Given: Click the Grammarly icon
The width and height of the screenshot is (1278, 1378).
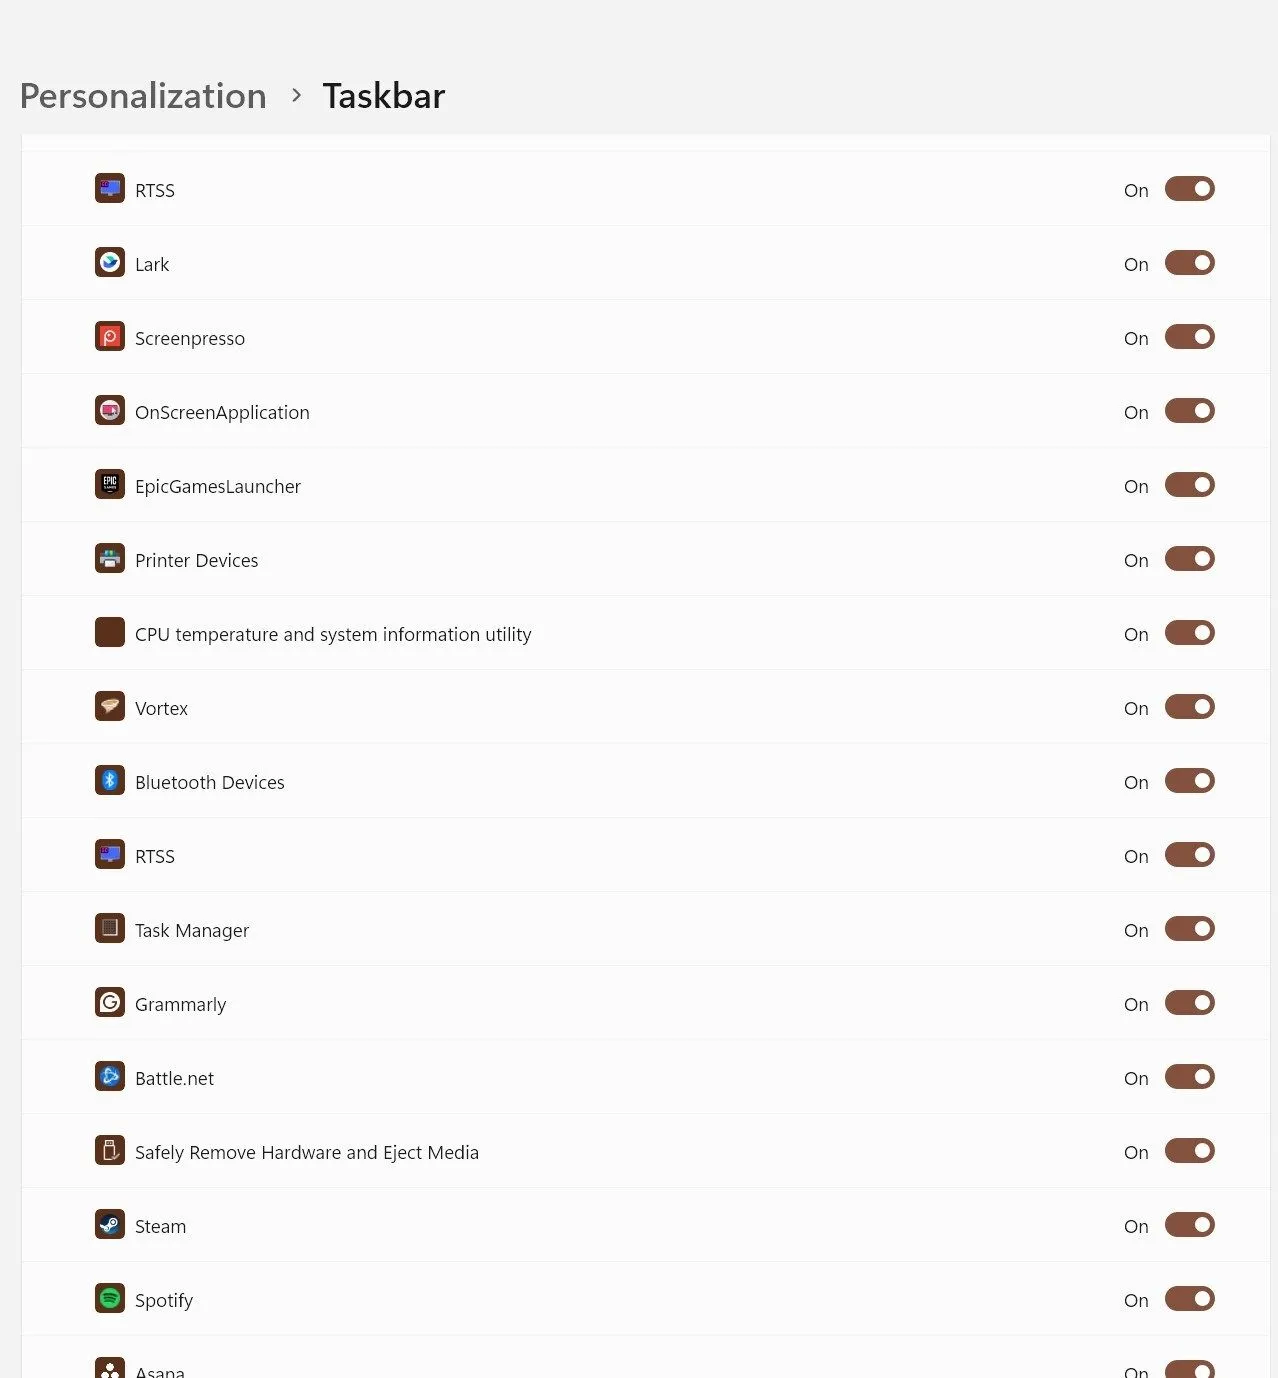Looking at the screenshot, I should [x=110, y=1002].
